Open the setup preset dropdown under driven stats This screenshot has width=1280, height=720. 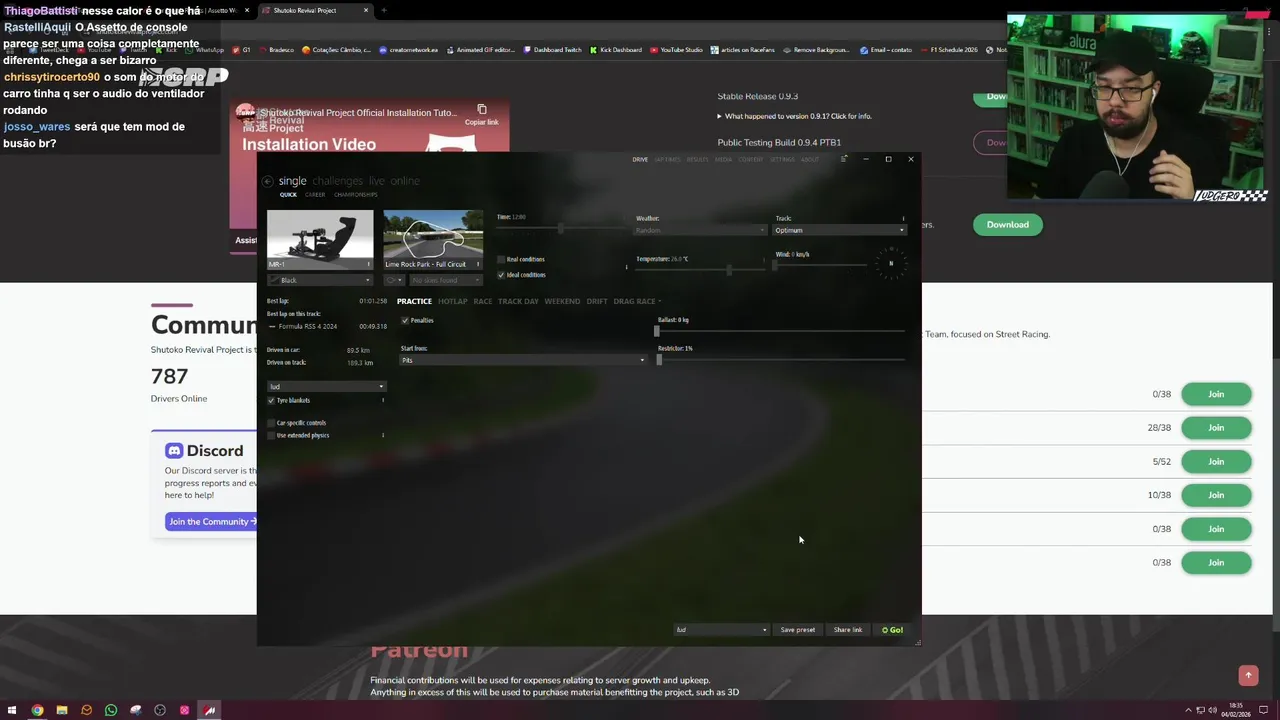[x=326, y=386]
